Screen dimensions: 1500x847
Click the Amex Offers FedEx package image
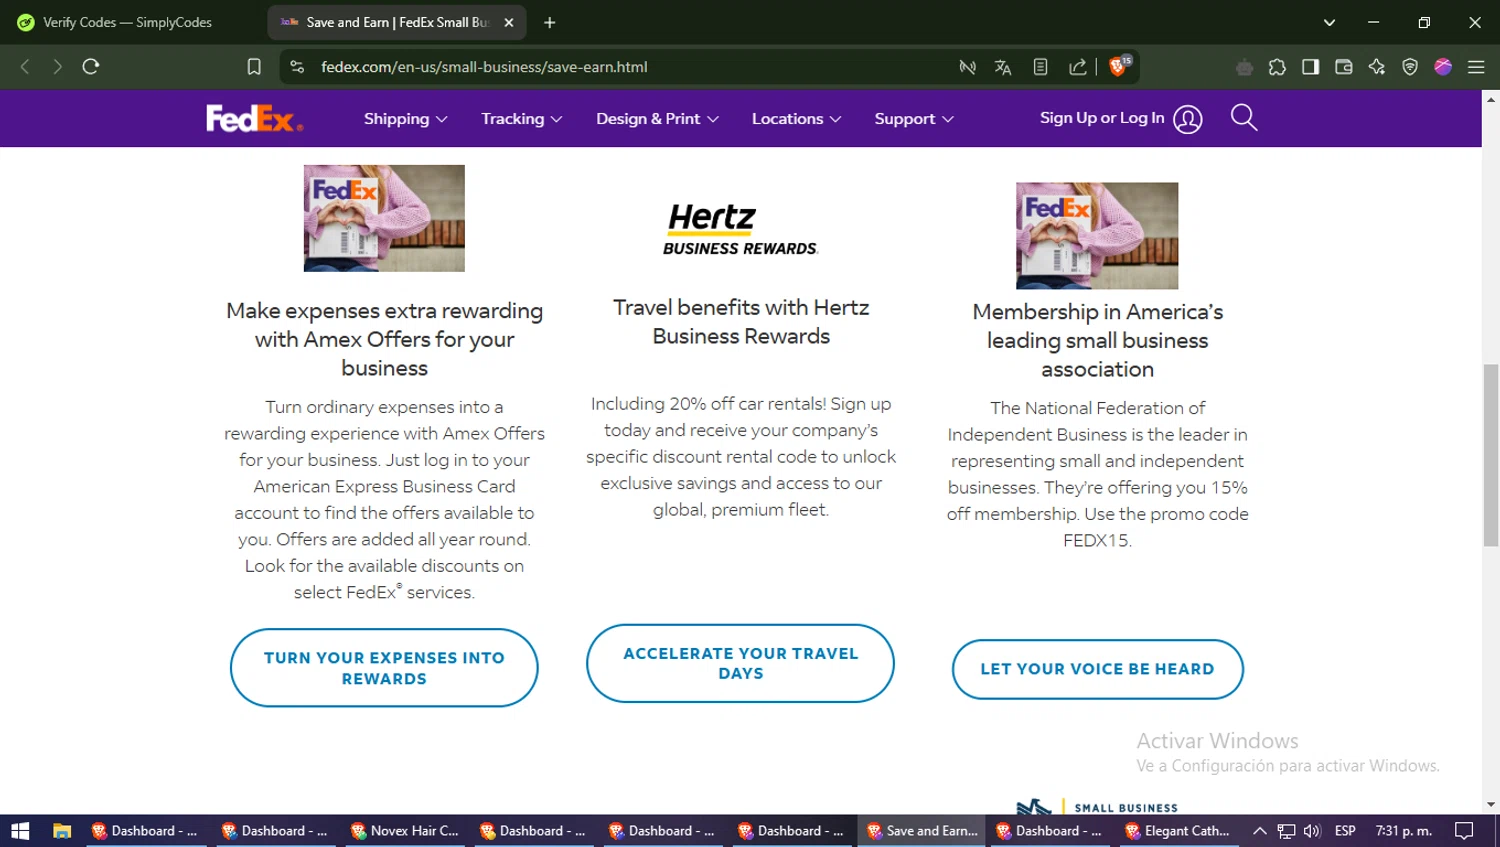pos(384,218)
